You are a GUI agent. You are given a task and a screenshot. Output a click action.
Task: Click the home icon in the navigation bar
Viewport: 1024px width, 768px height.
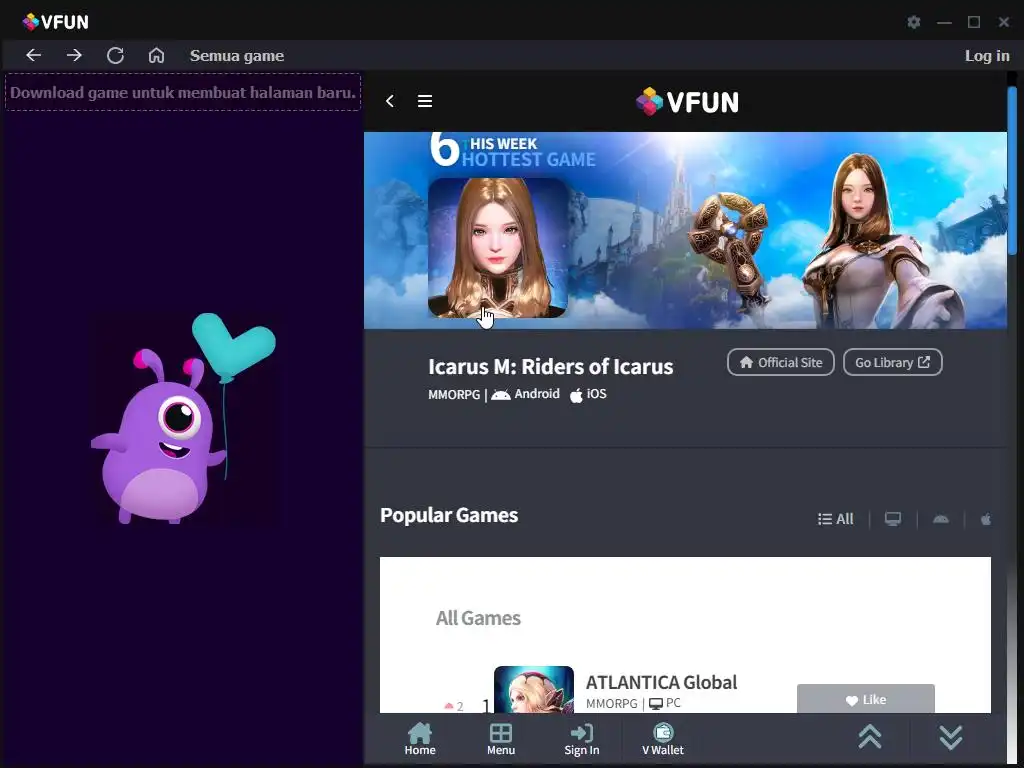point(156,56)
